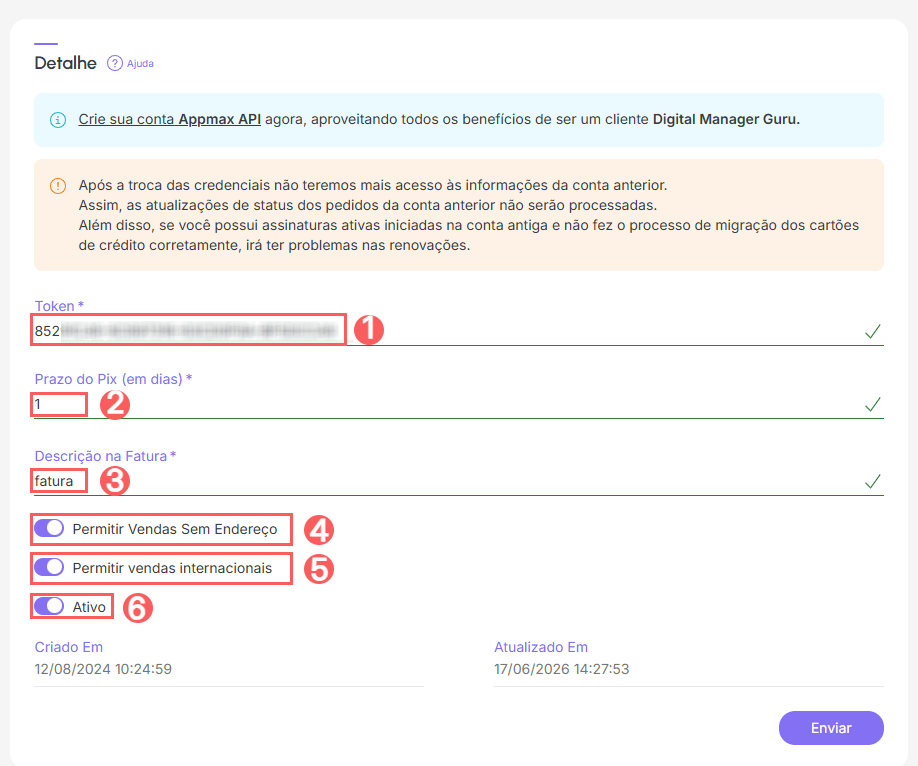Screen dimensions: 918x766
Task: Click the checkmark beside Prazo do Pix
Action: point(872,404)
